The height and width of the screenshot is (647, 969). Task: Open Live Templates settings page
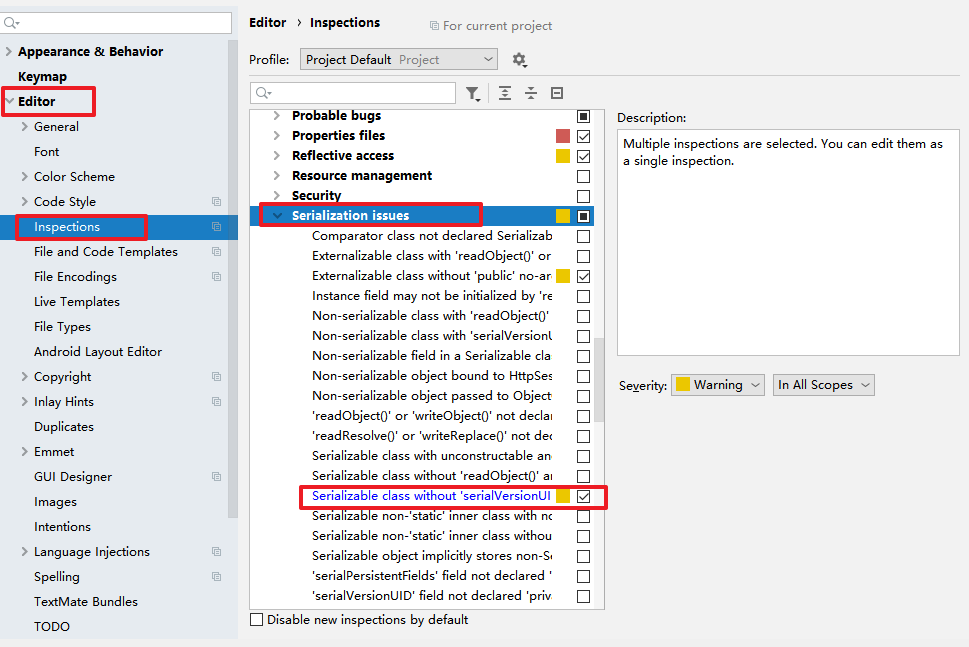[x=77, y=302]
